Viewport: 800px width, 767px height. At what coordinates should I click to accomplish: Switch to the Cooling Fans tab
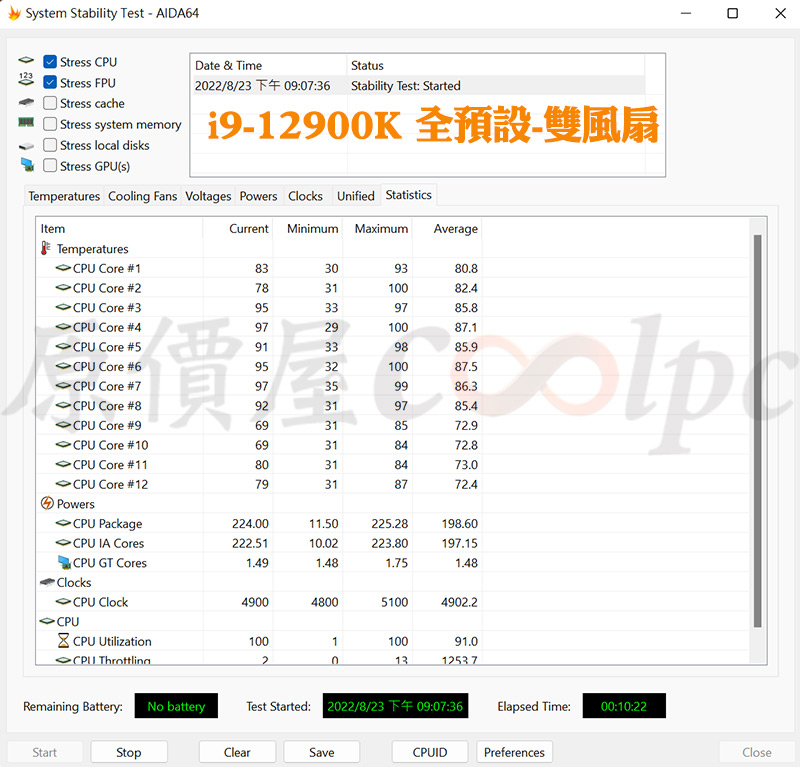(142, 196)
